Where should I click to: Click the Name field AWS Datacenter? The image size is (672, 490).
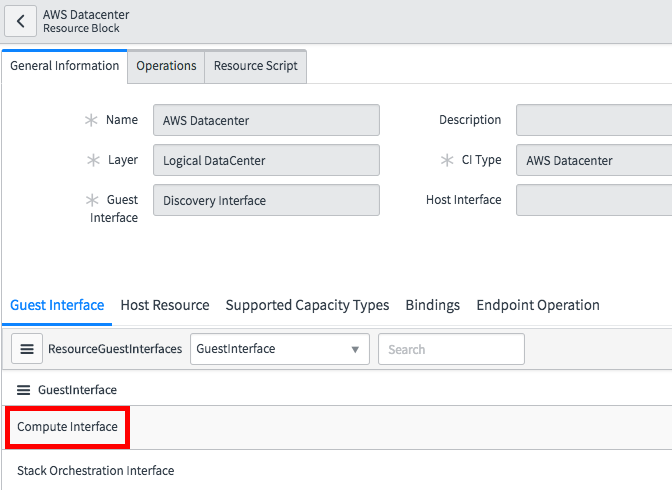click(266, 120)
